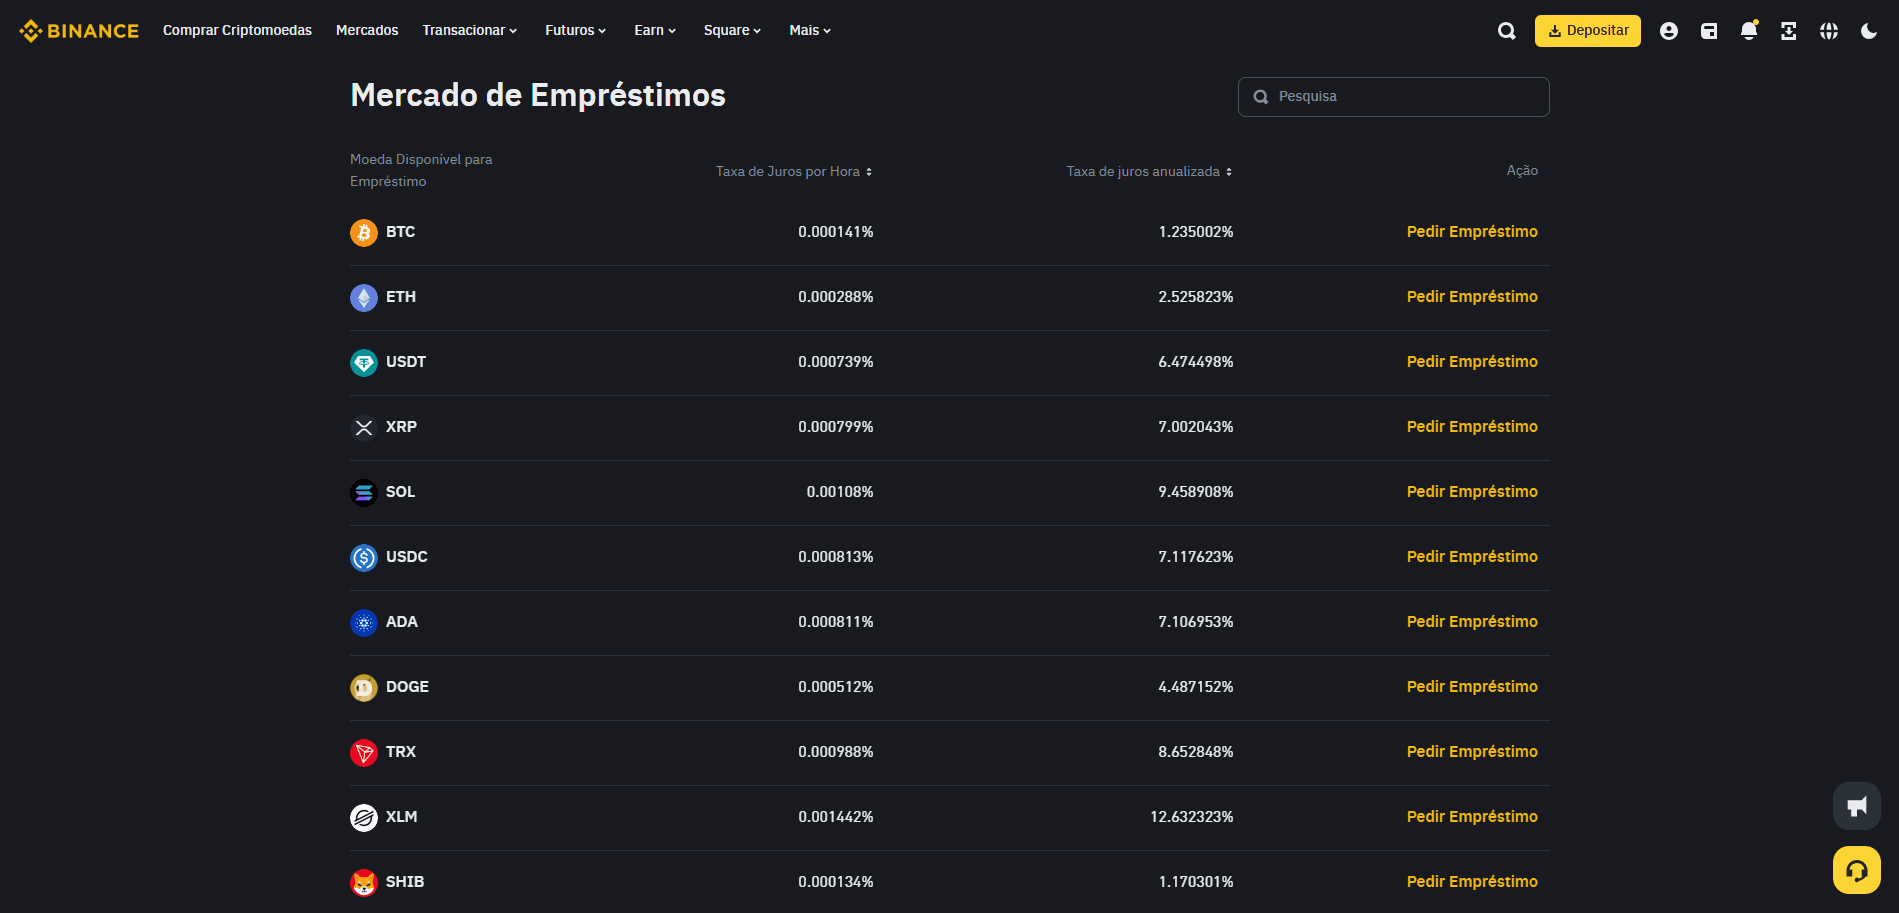Expand the Mais menu

(810, 31)
